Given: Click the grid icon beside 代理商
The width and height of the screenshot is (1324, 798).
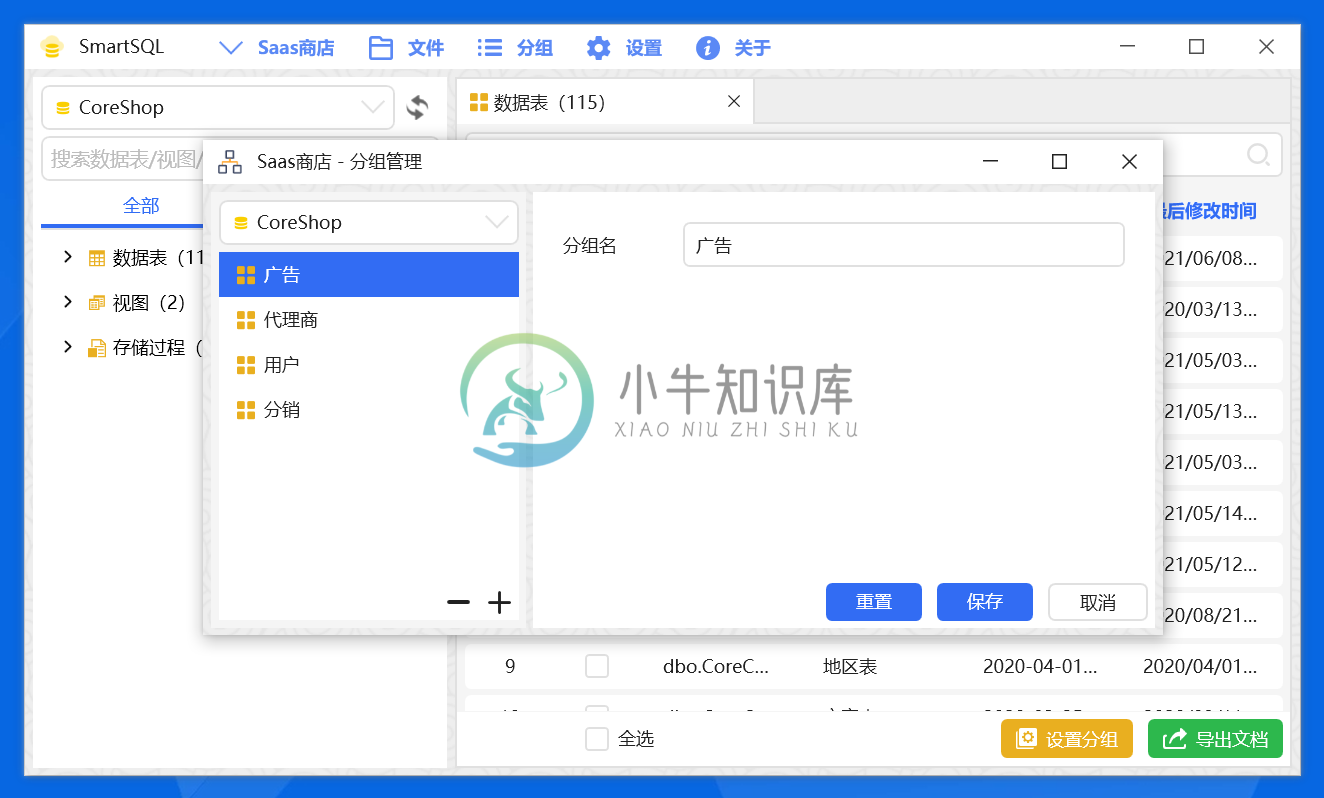Looking at the screenshot, I should point(246,320).
